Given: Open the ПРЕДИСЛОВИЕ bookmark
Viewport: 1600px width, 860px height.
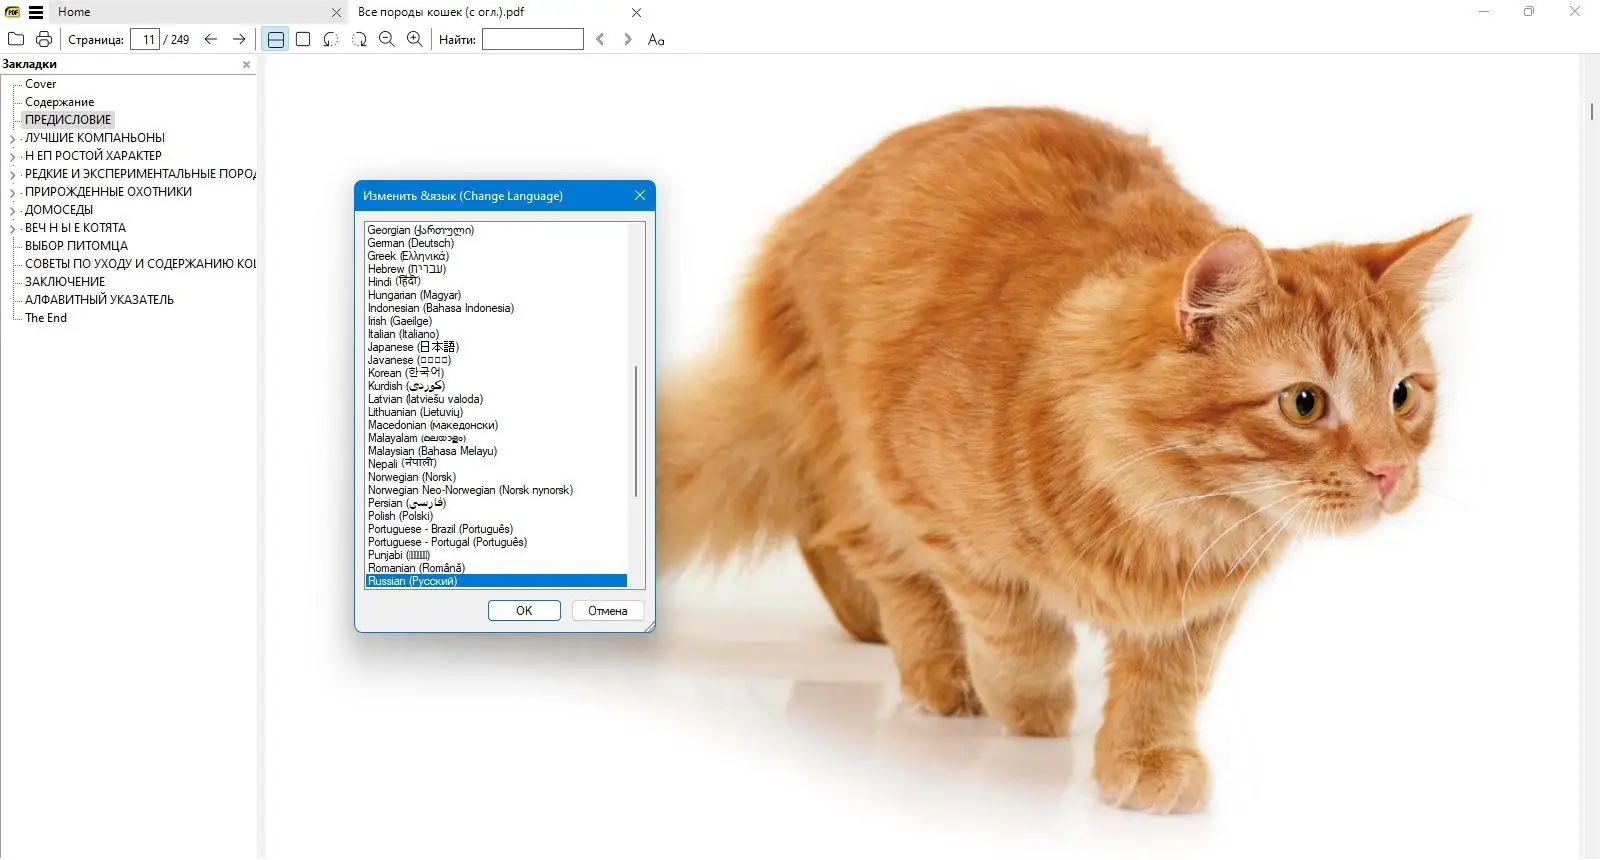Looking at the screenshot, I should pyautogui.click(x=68, y=120).
